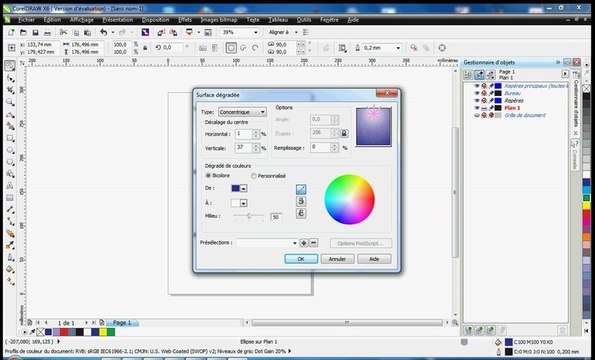Click the add preset plus button
The width and height of the screenshot is (595, 360).
tap(304, 243)
